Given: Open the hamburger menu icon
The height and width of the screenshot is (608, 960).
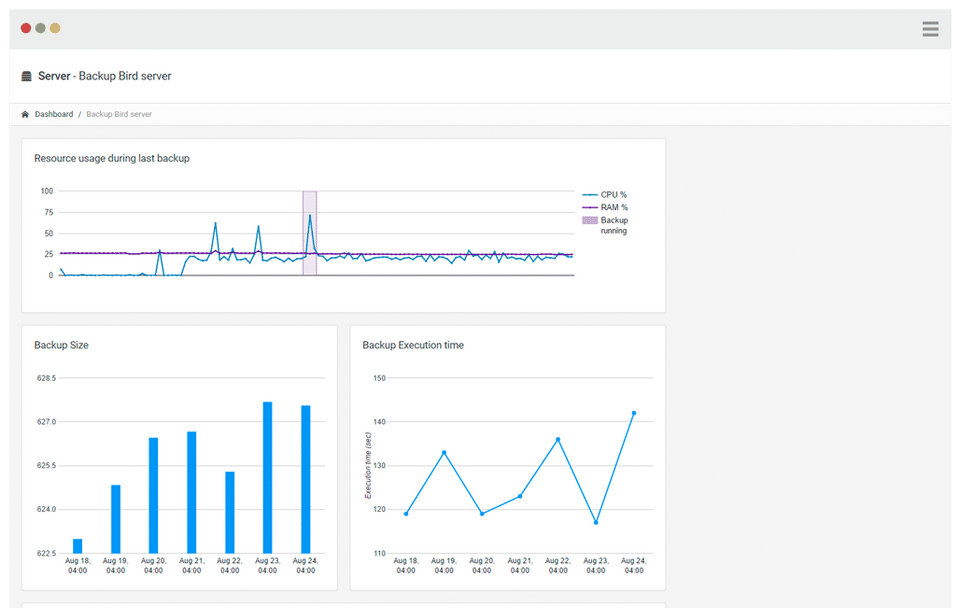Looking at the screenshot, I should (x=930, y=29).
